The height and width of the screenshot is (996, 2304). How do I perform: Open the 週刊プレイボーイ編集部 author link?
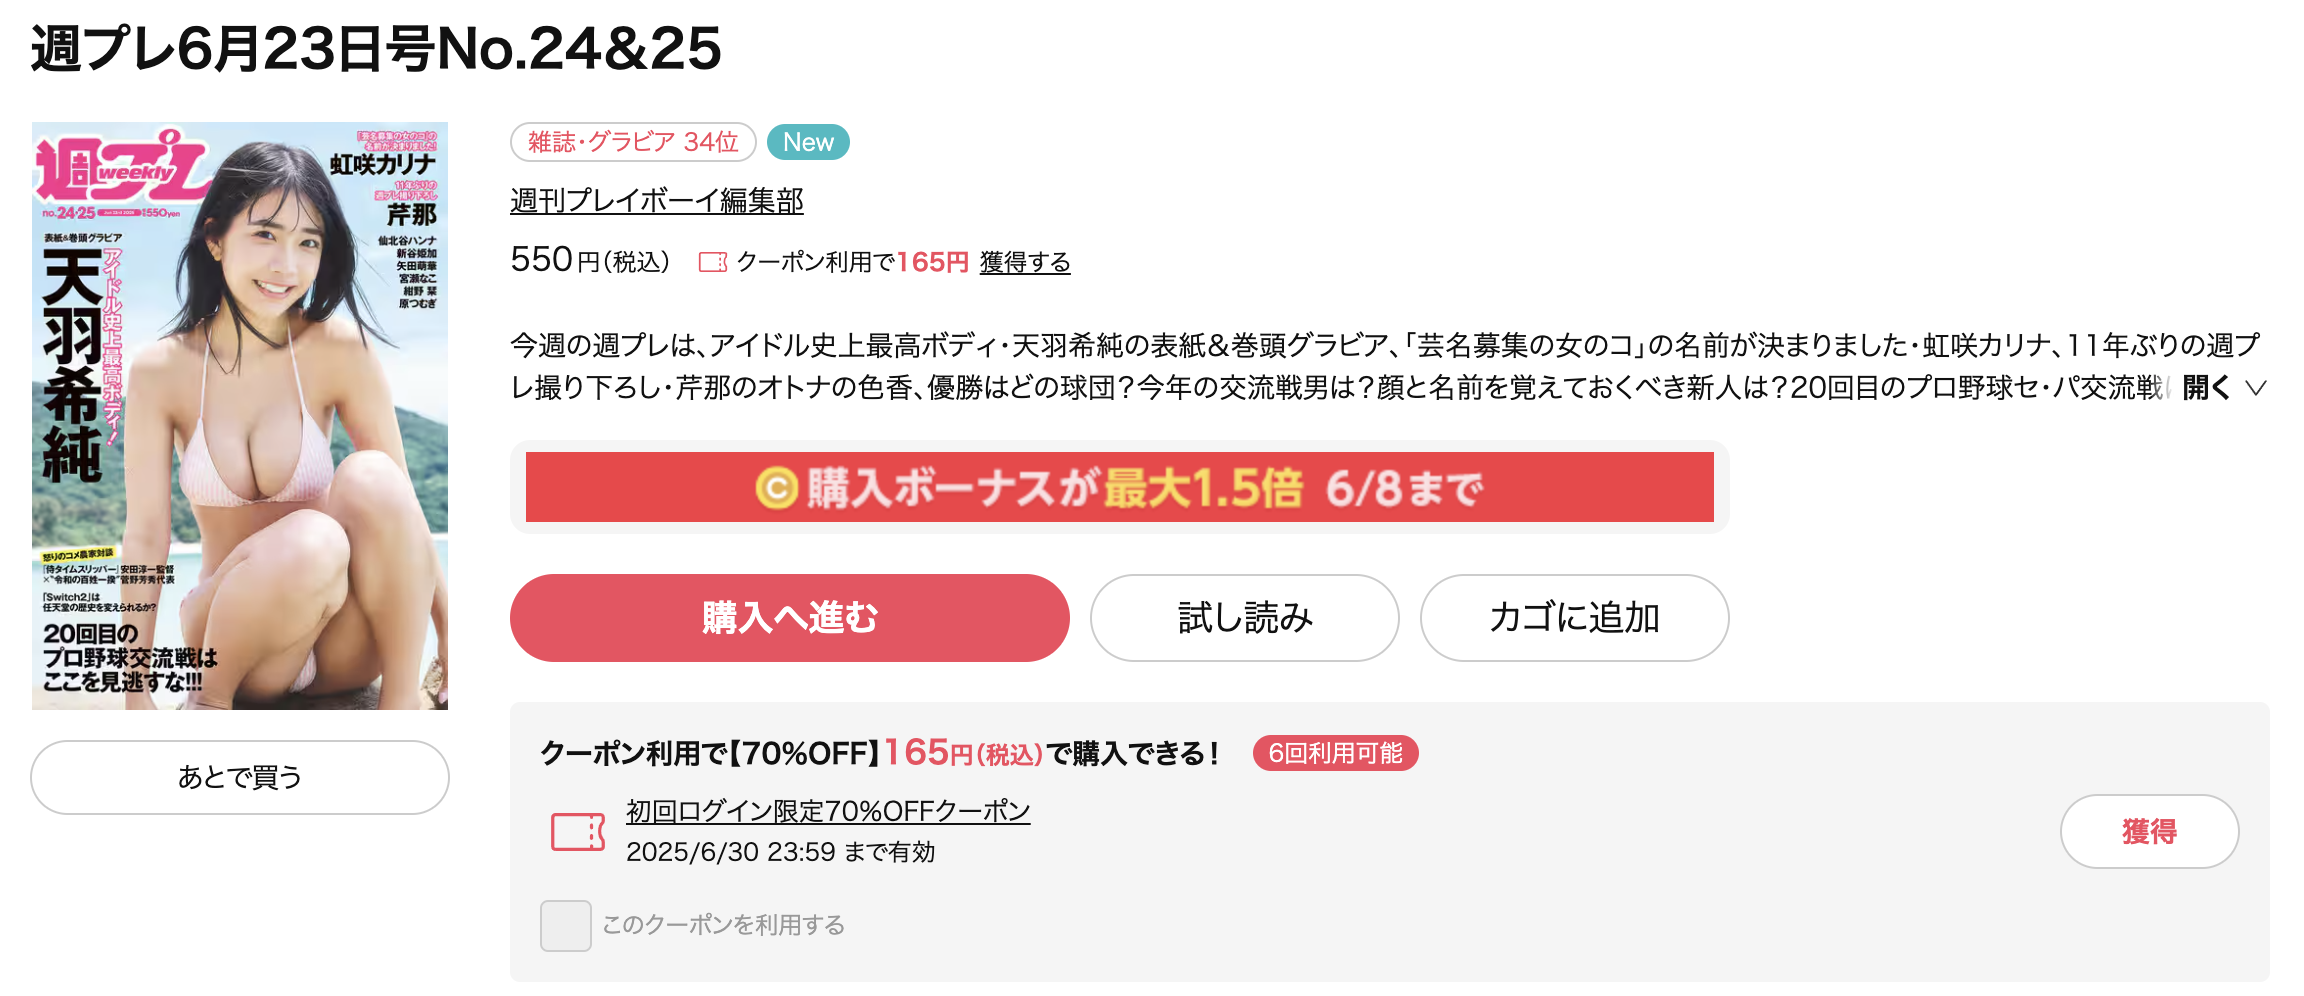pos(657,201)
